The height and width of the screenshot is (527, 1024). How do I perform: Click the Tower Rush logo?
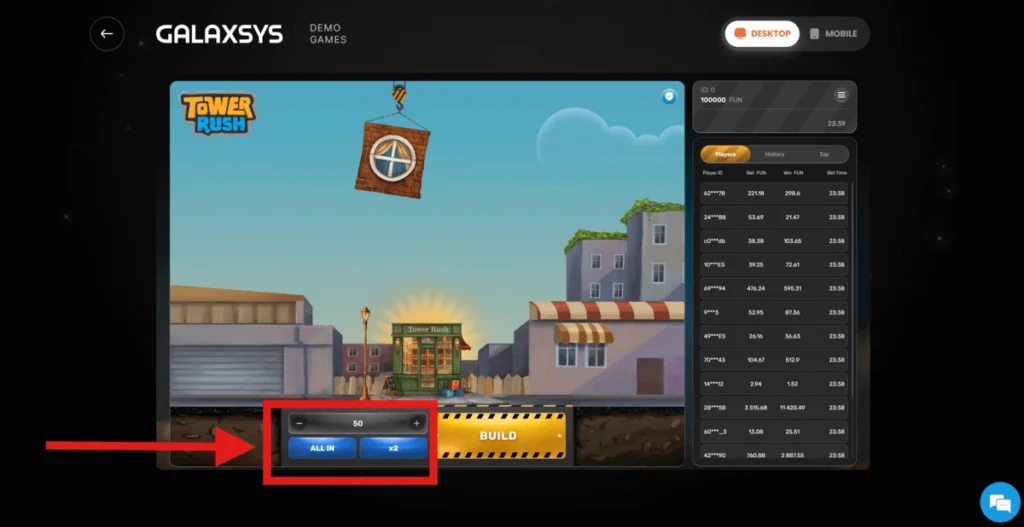click(x=218, y=113)
